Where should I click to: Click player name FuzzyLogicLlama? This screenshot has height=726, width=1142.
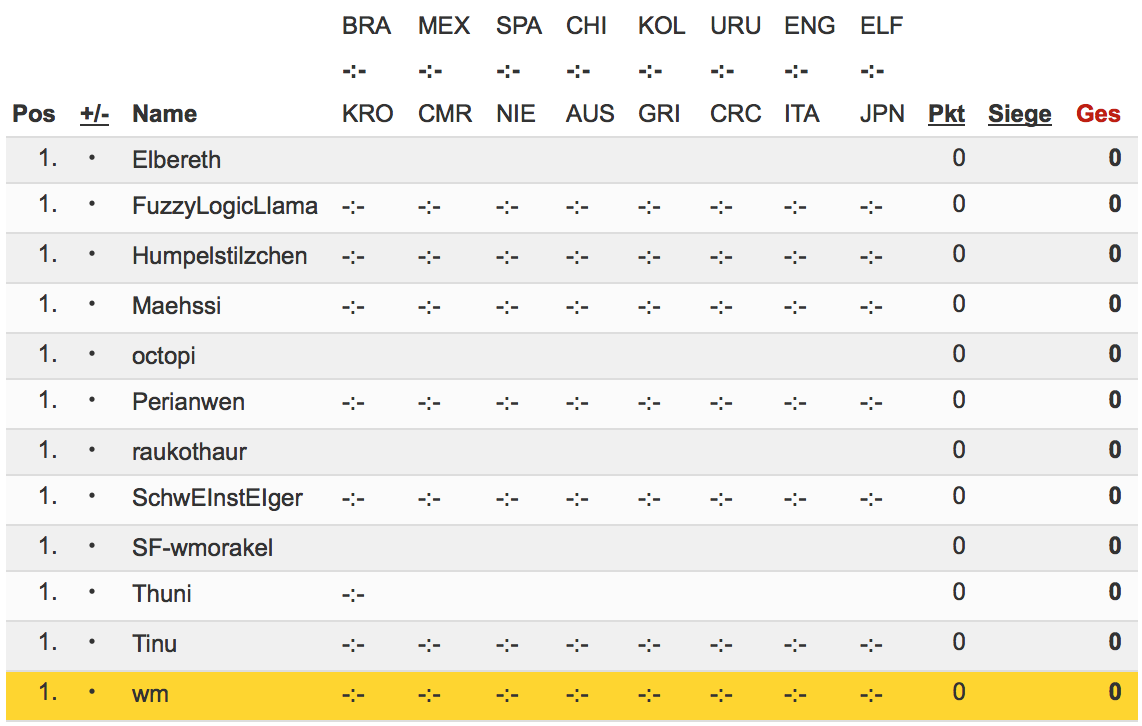(224, 206)
